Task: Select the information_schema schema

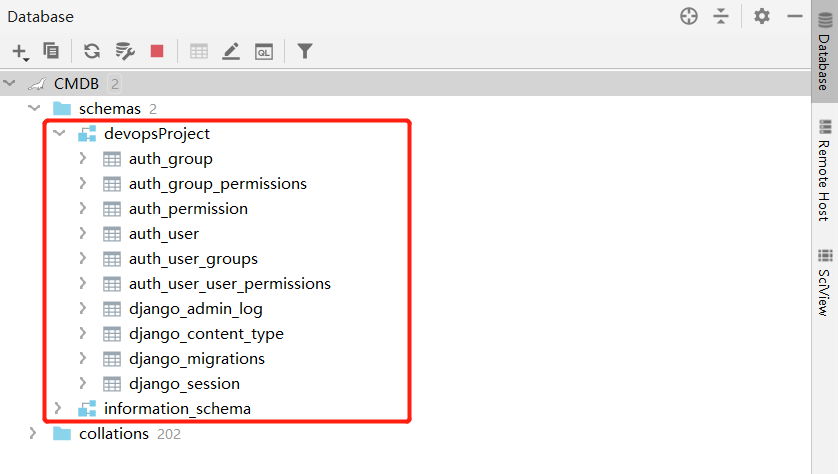Action: tap(177, 409)
